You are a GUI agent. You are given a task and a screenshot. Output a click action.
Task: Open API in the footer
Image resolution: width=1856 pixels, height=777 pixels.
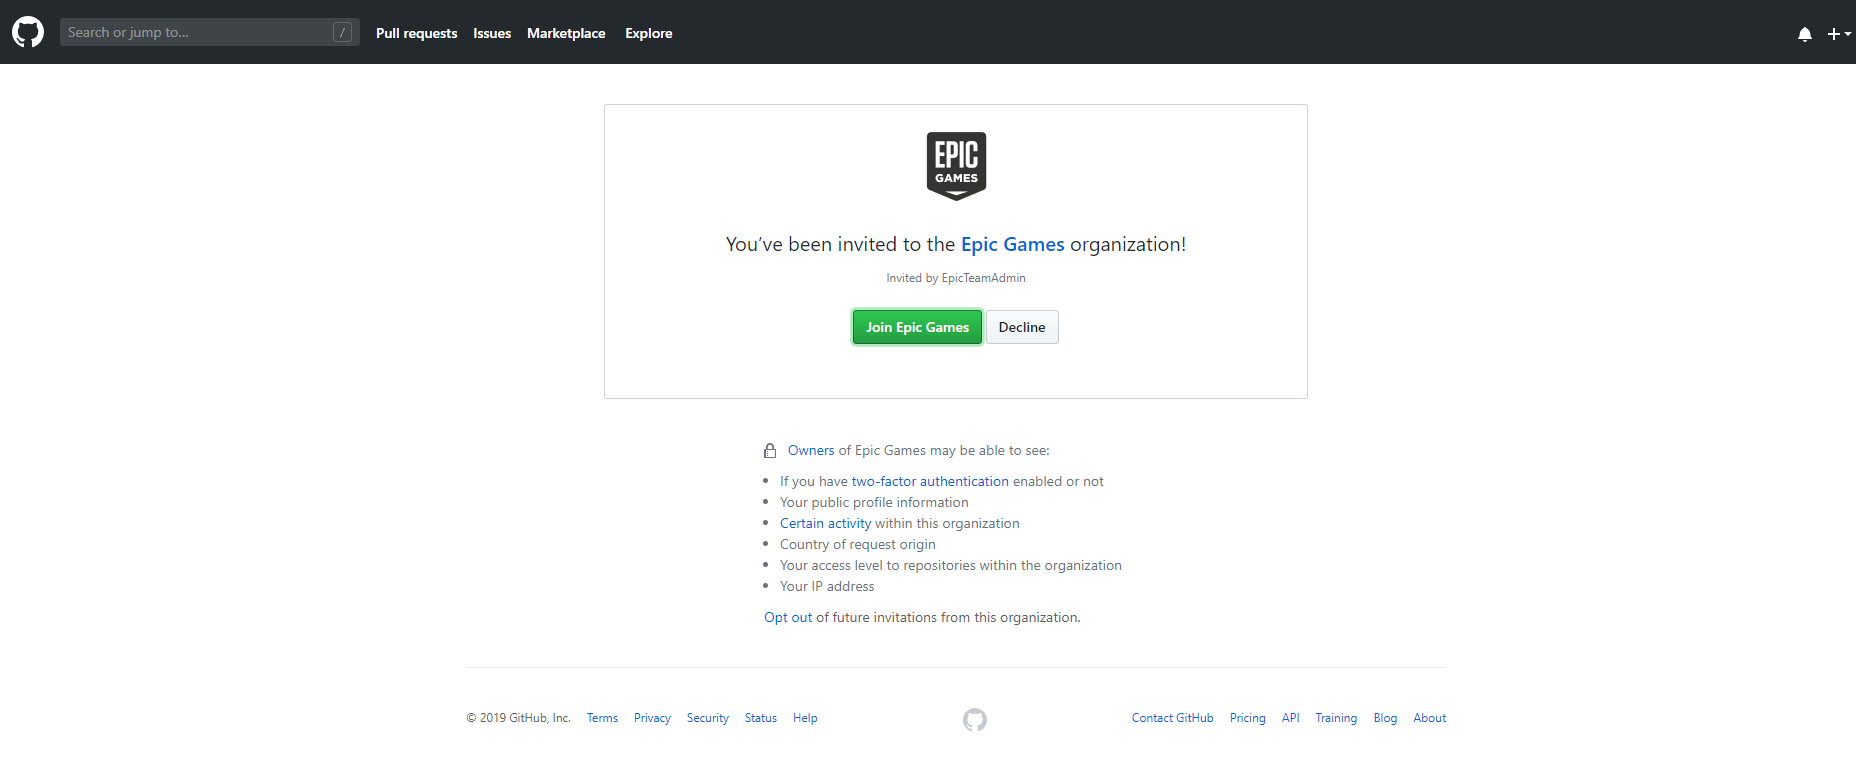pos(1291,718)
